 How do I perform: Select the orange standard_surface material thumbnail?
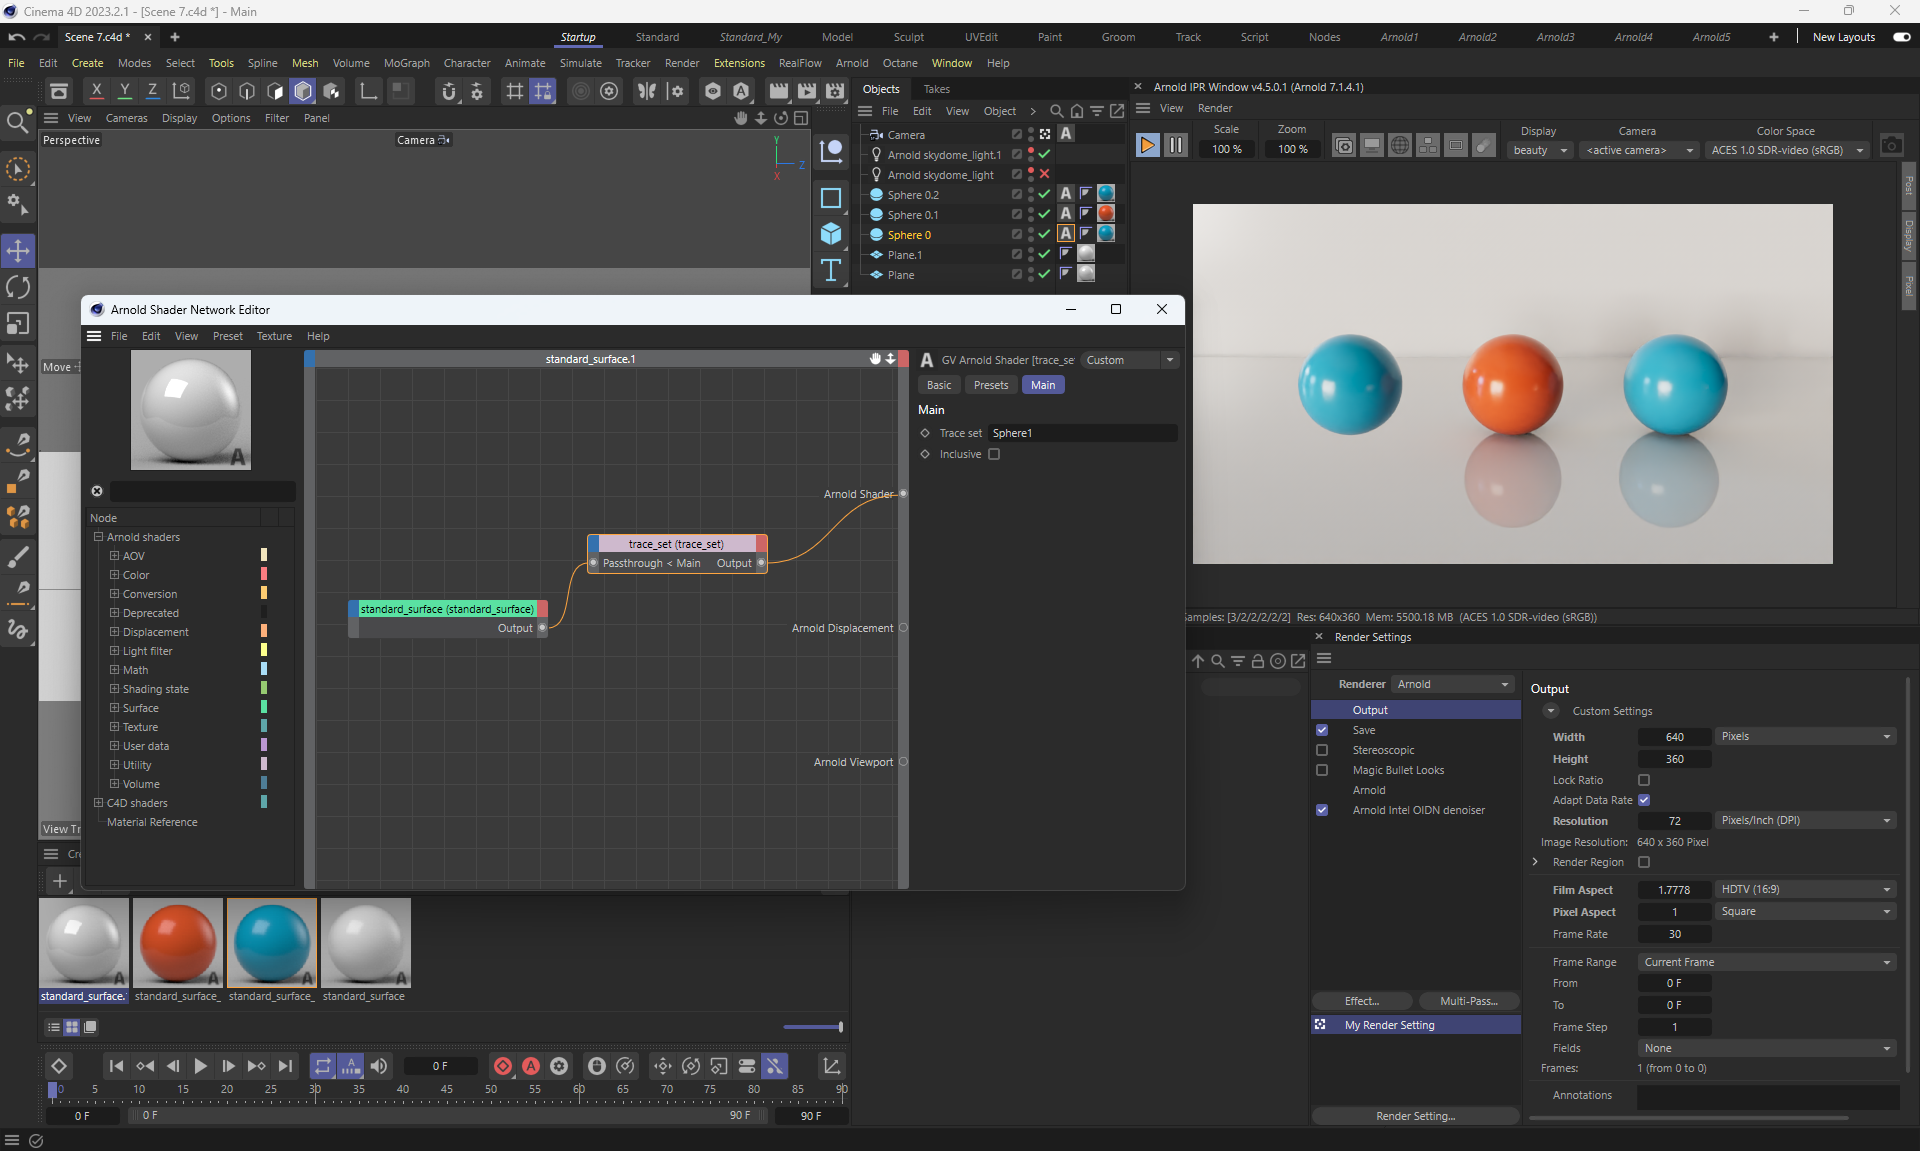[x=178, y=942]
